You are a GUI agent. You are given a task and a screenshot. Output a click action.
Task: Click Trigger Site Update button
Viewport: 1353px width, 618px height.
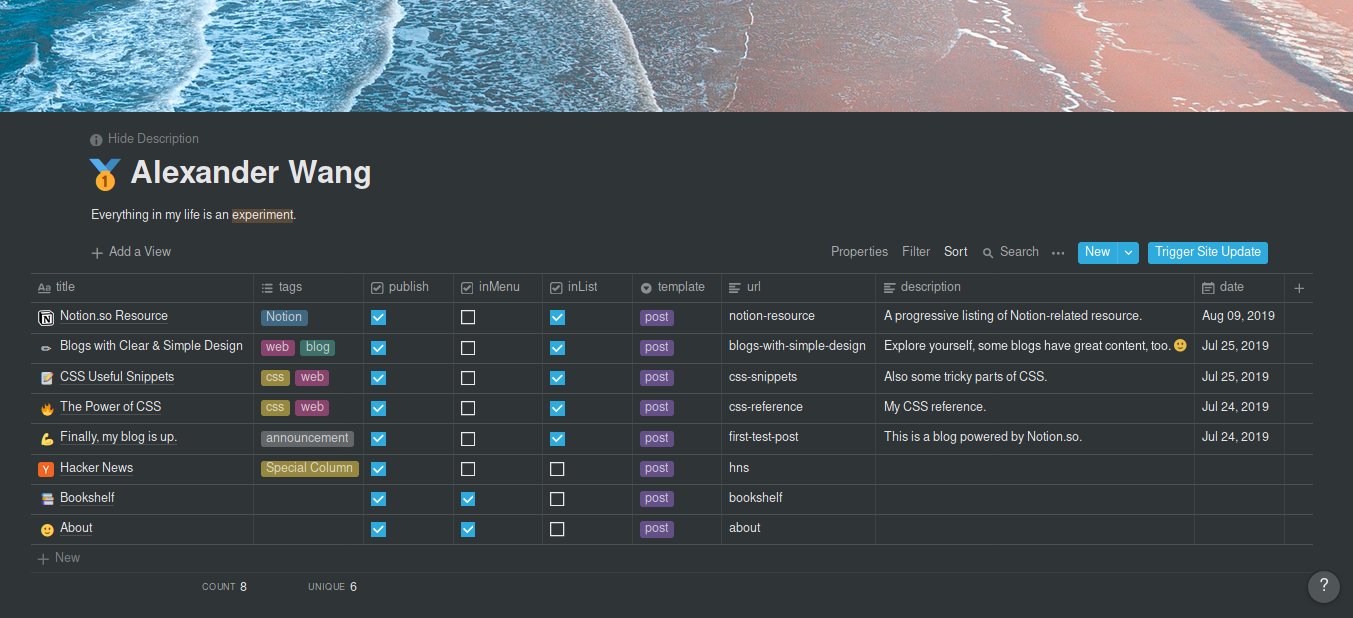[1208, 252]
